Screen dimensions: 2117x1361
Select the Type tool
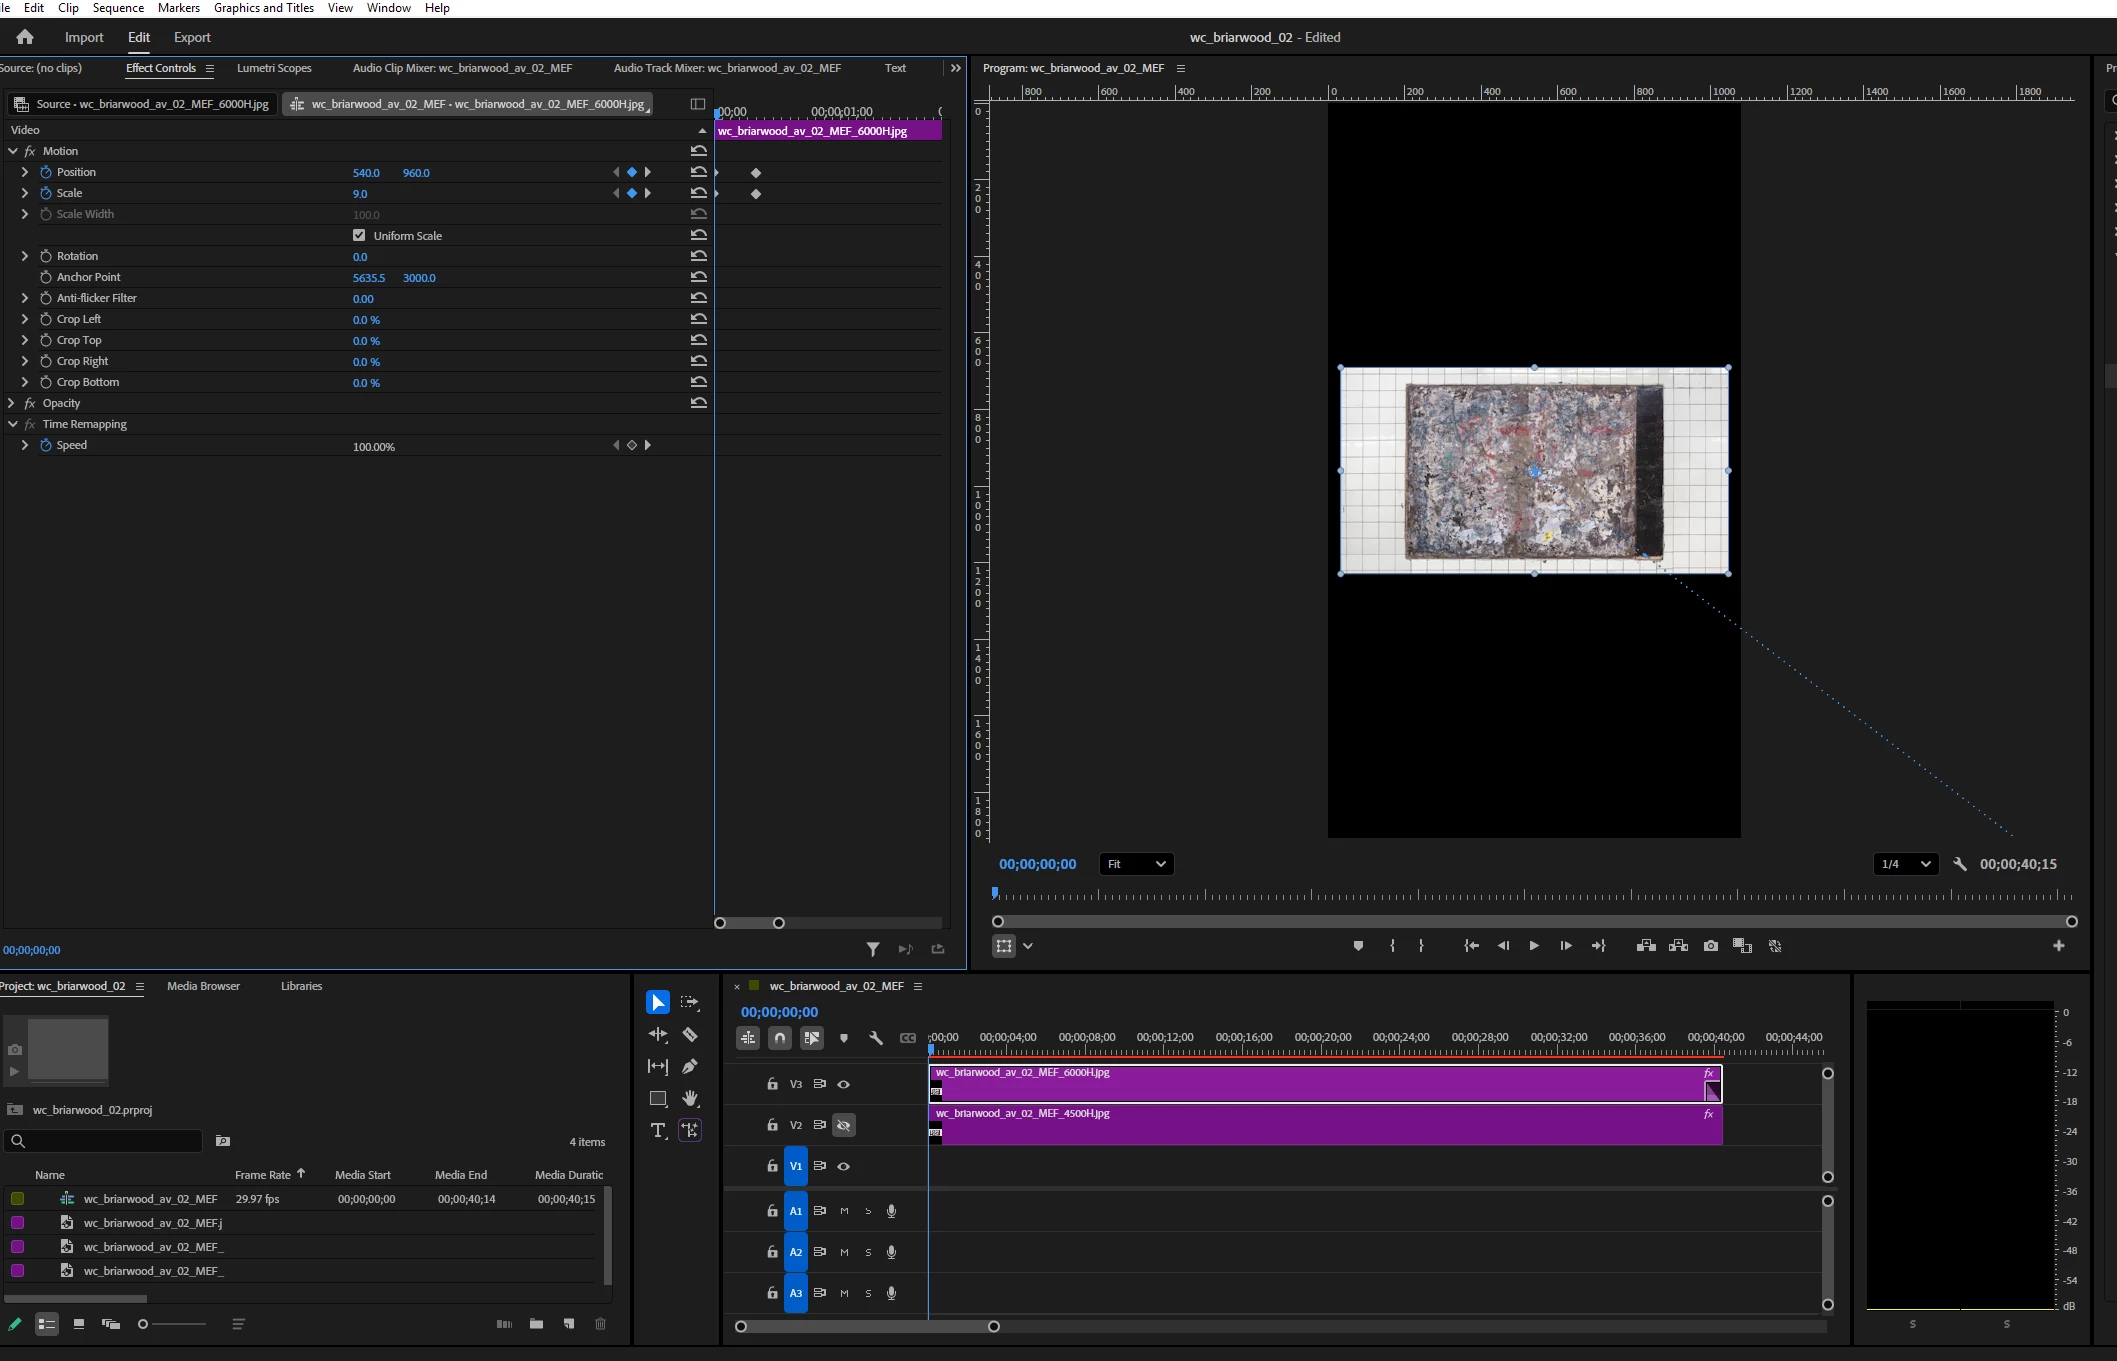click(657, 1130)
